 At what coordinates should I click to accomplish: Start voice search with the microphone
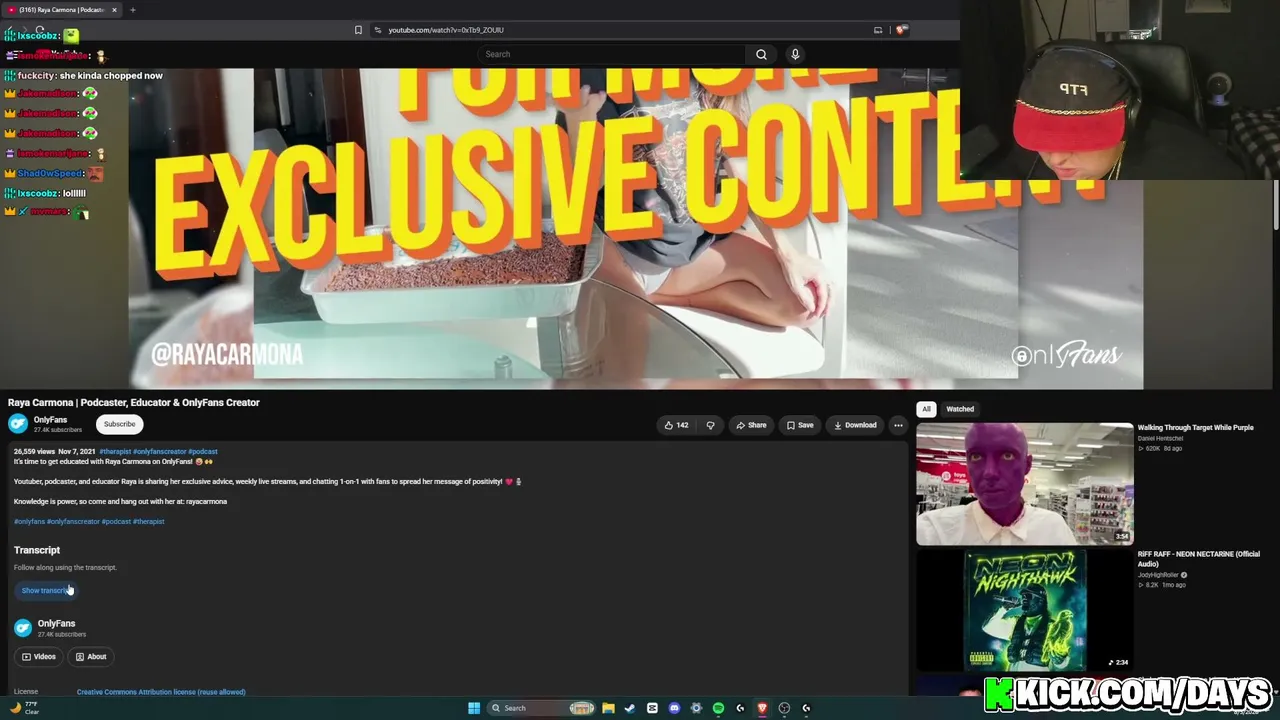(x=795, y=54)
